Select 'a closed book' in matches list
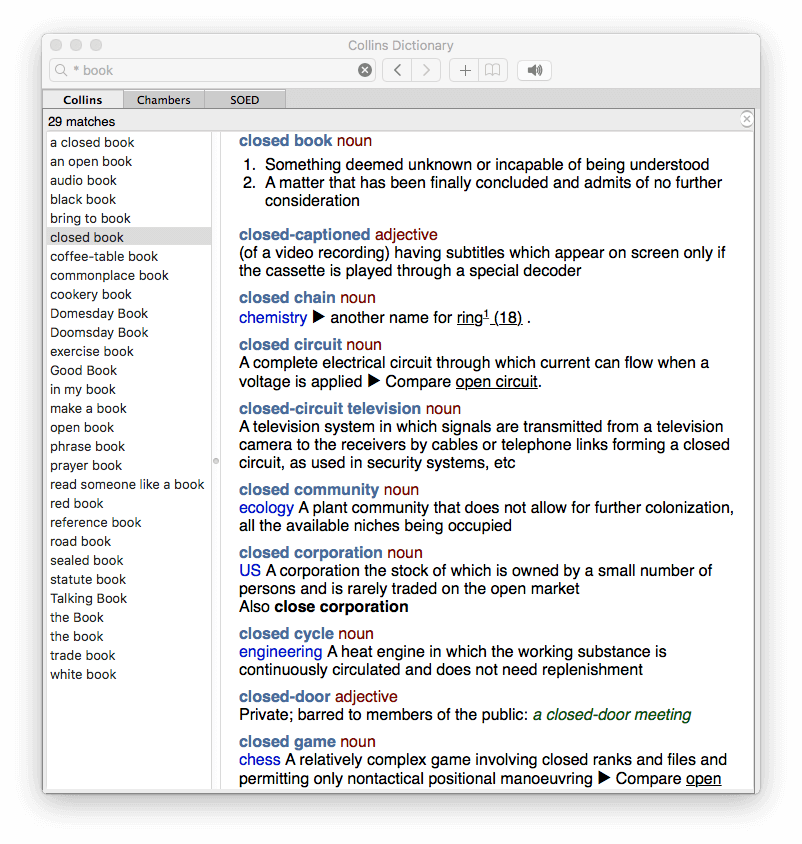Screen dimensions: 802x844 pyautogui.click(x=129, y=143)
